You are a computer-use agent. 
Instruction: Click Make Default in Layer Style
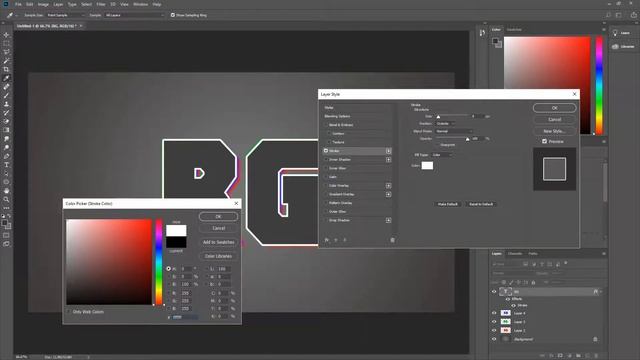[x=448, y=204]
